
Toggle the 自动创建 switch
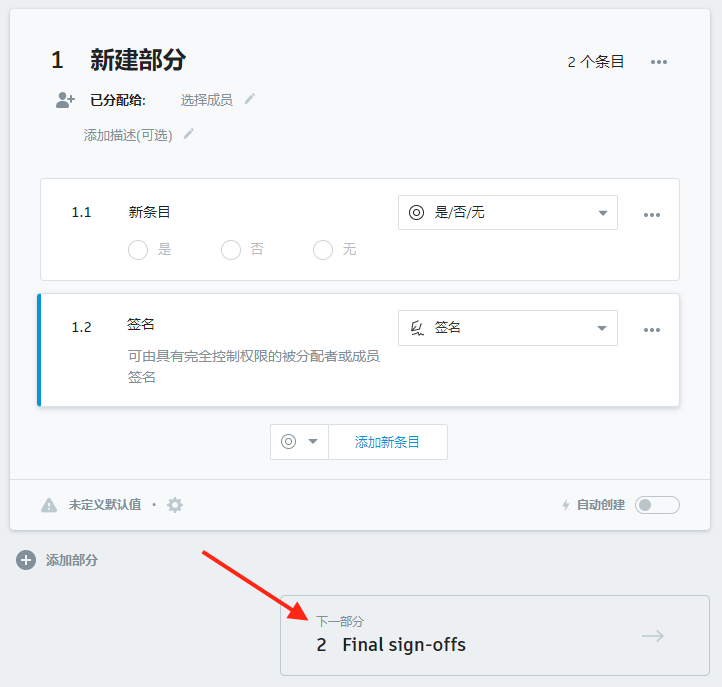coord(657,505)
